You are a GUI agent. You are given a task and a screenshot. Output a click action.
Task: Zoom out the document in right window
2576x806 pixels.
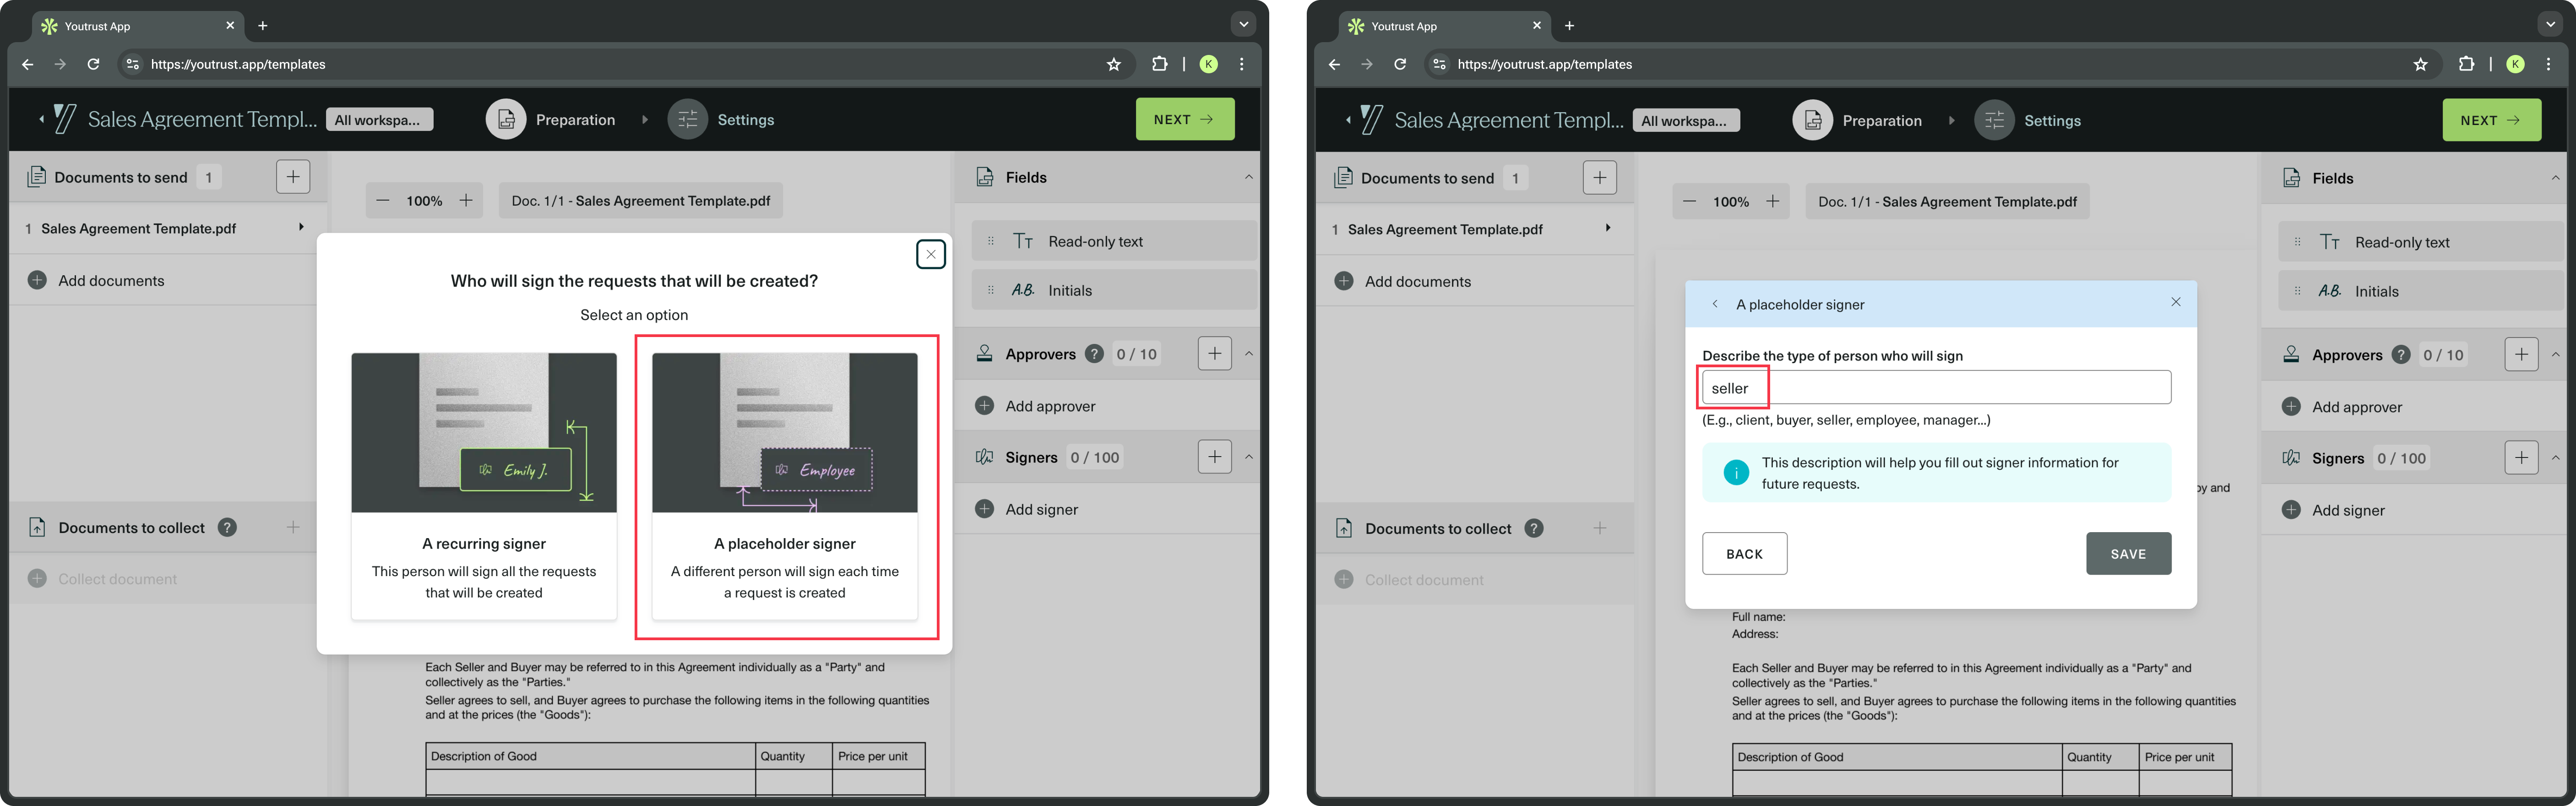1689,202
